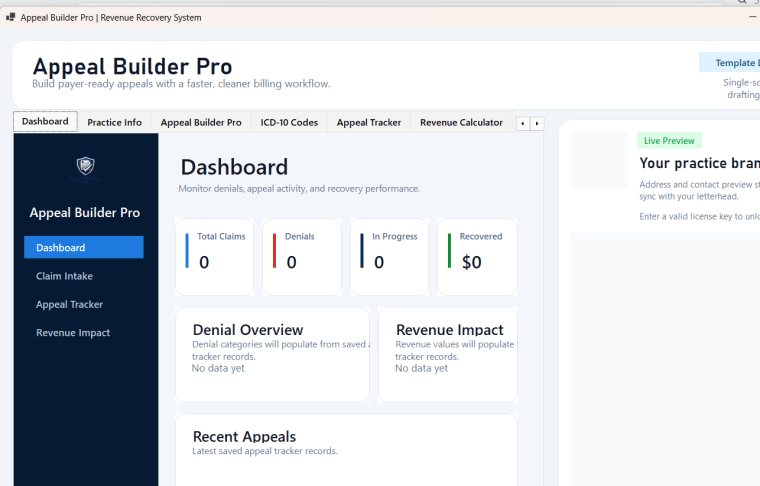Click the Recent Appeals heading
The height and width of the screenshot is (486, 760).
point(244,437)
